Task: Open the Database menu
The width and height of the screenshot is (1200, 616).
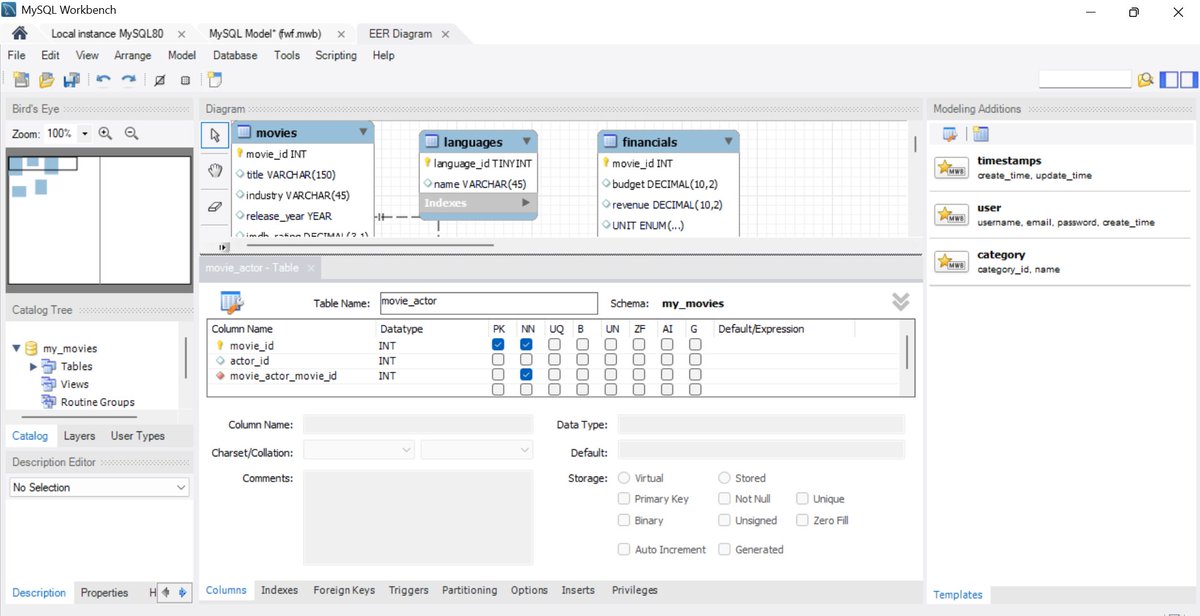Action: [x=235, y=56]
